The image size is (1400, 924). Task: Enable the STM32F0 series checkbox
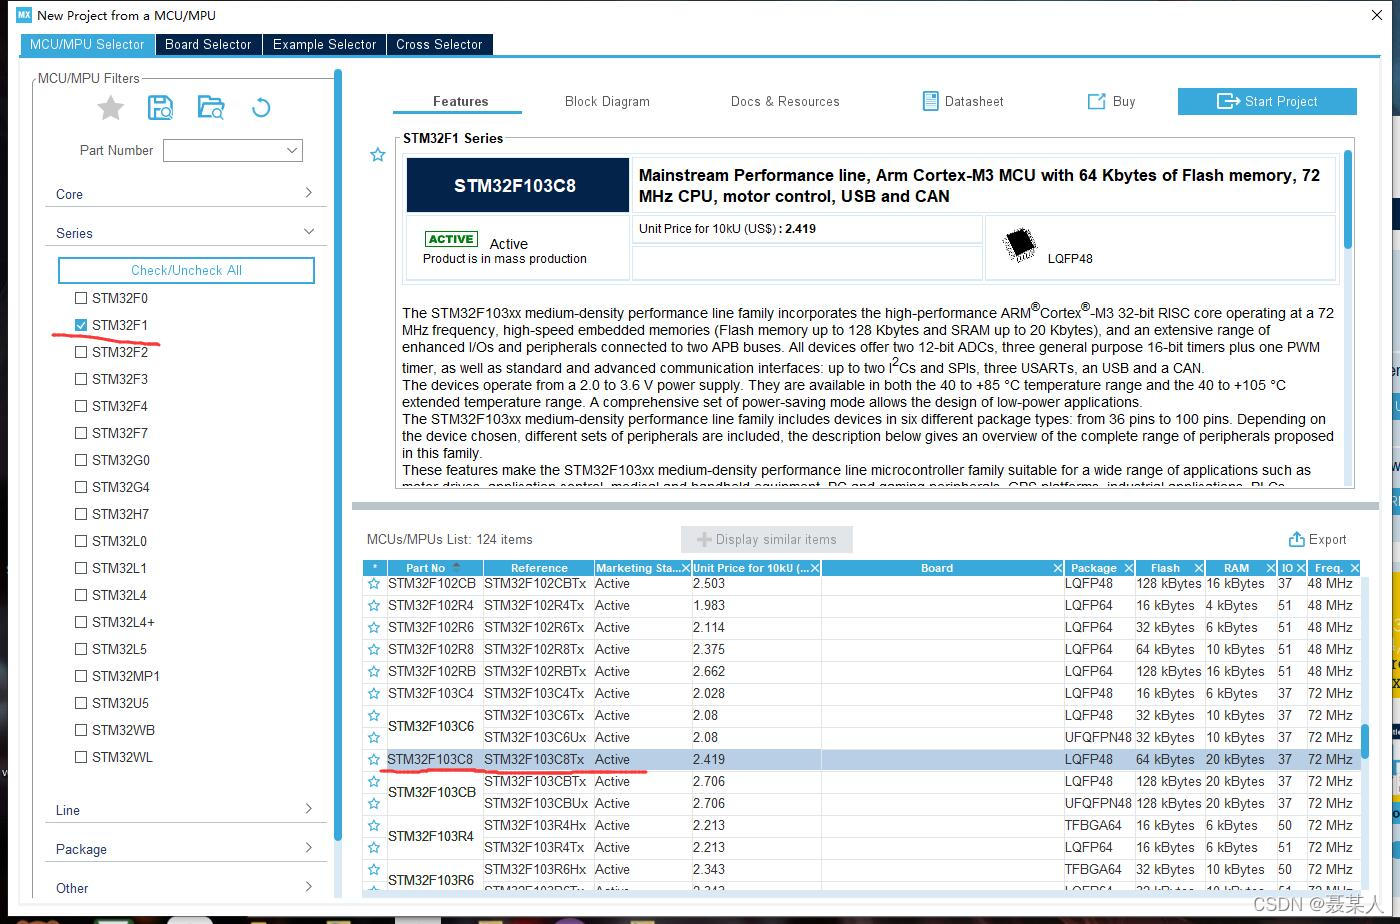81,298
